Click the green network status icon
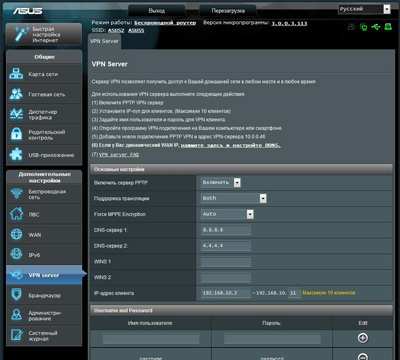Viewport: 400px width, 360px height. click(363, 27)
